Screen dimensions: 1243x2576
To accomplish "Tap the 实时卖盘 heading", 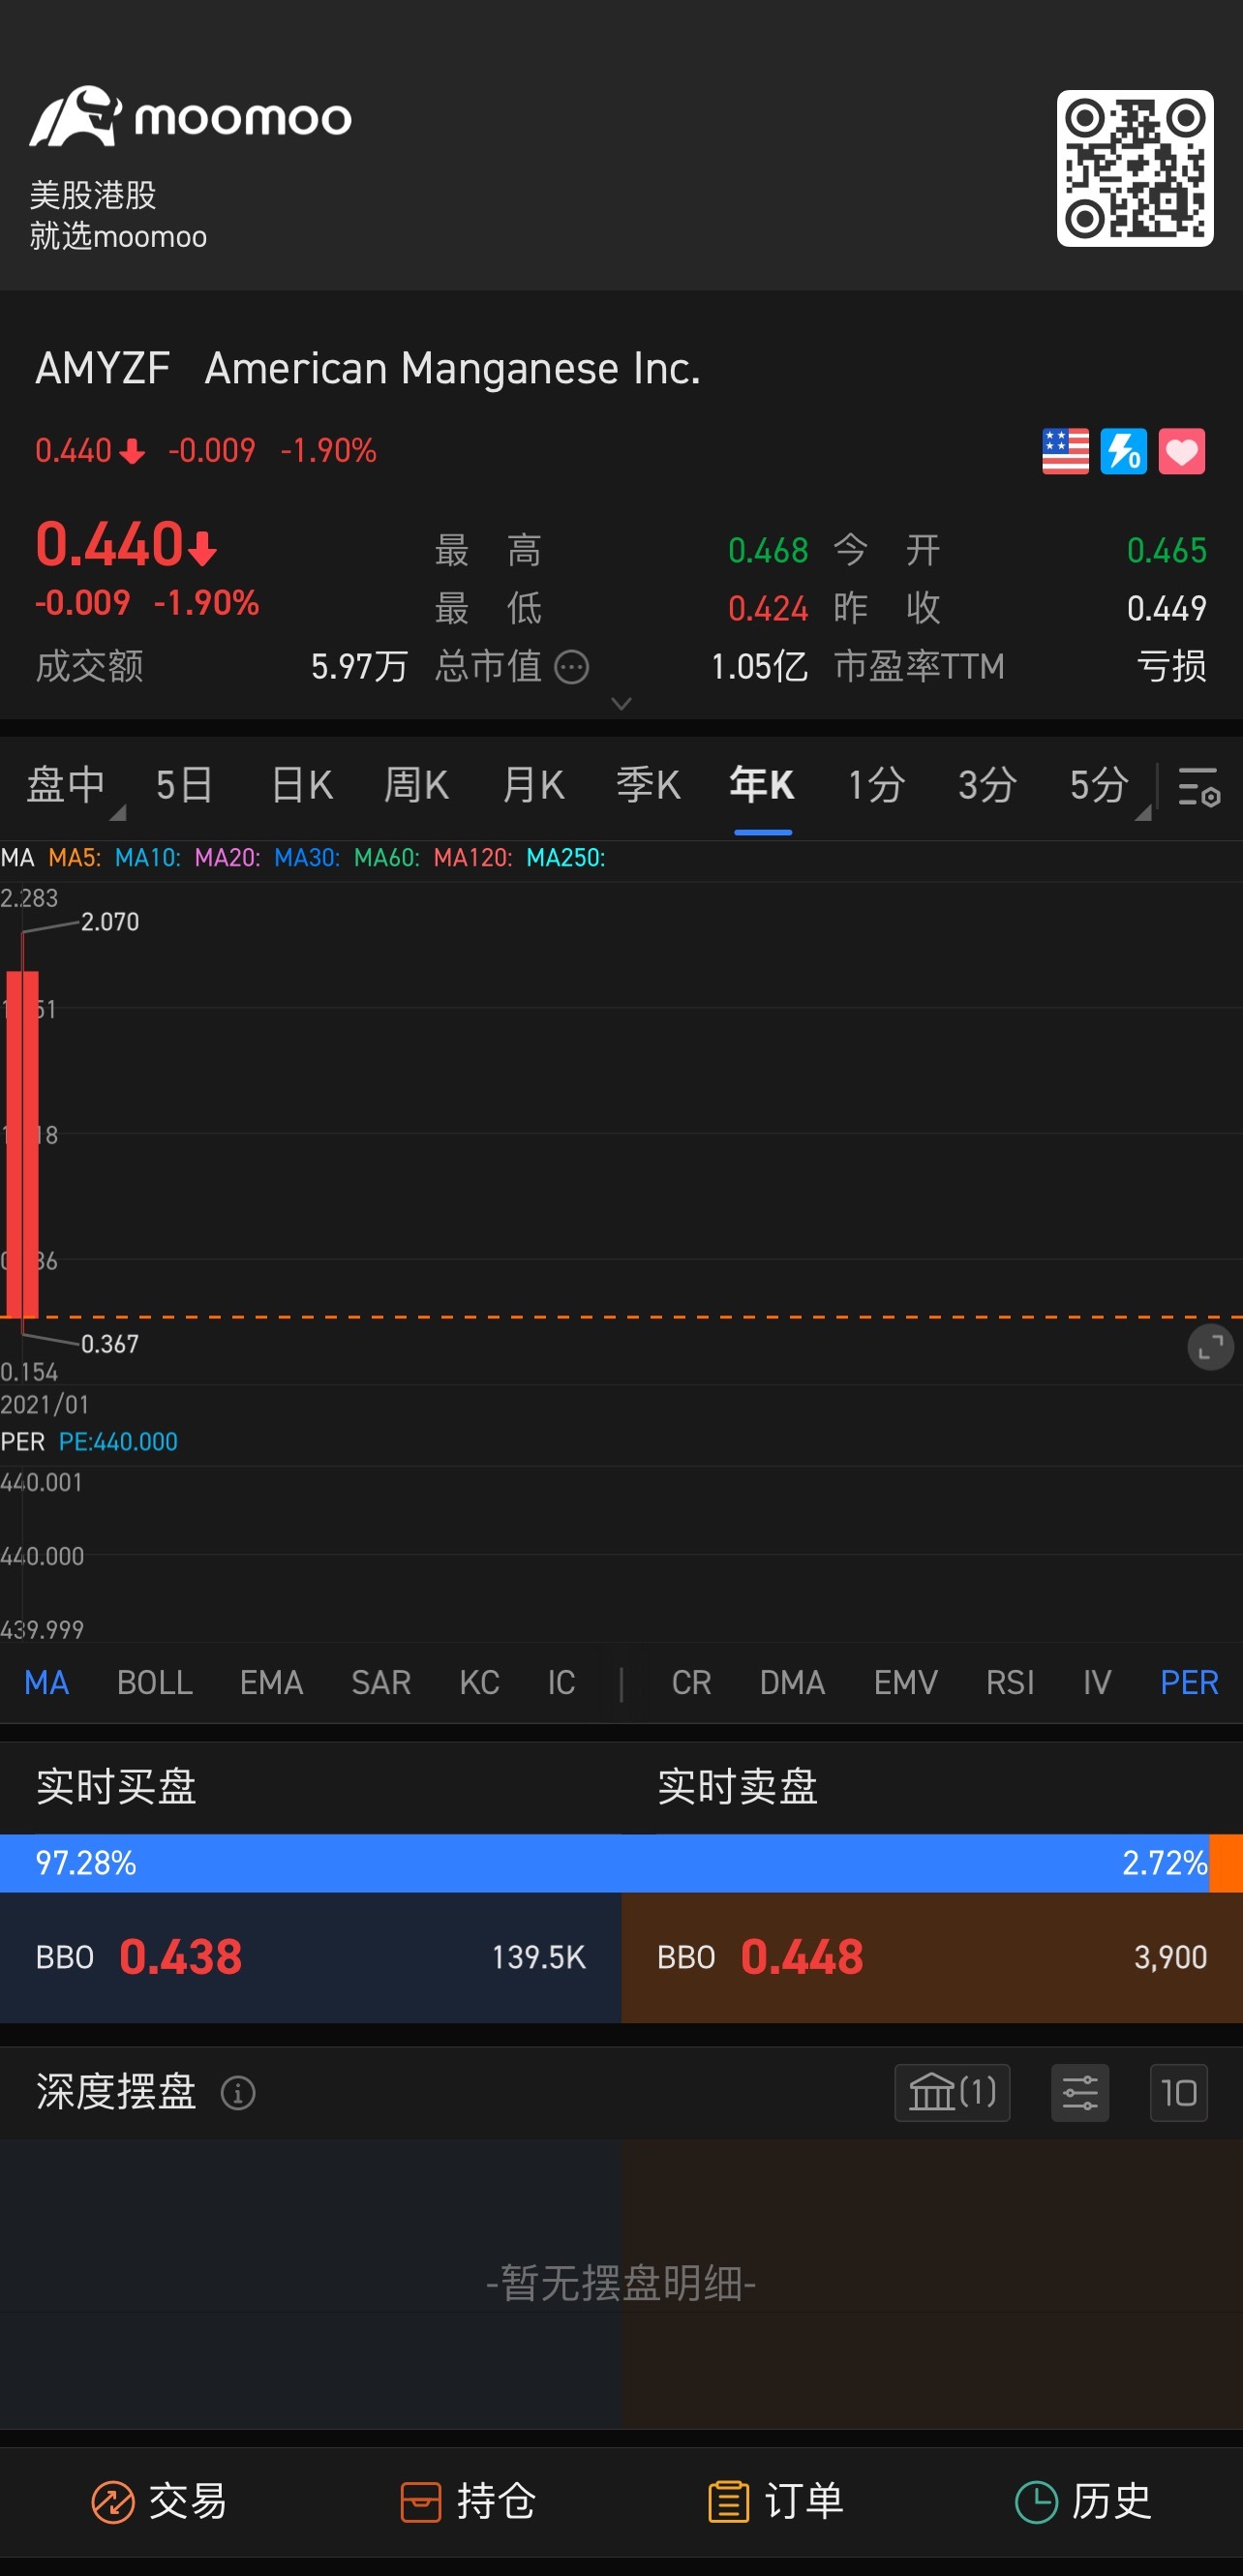I will [x=738, y=1787].
